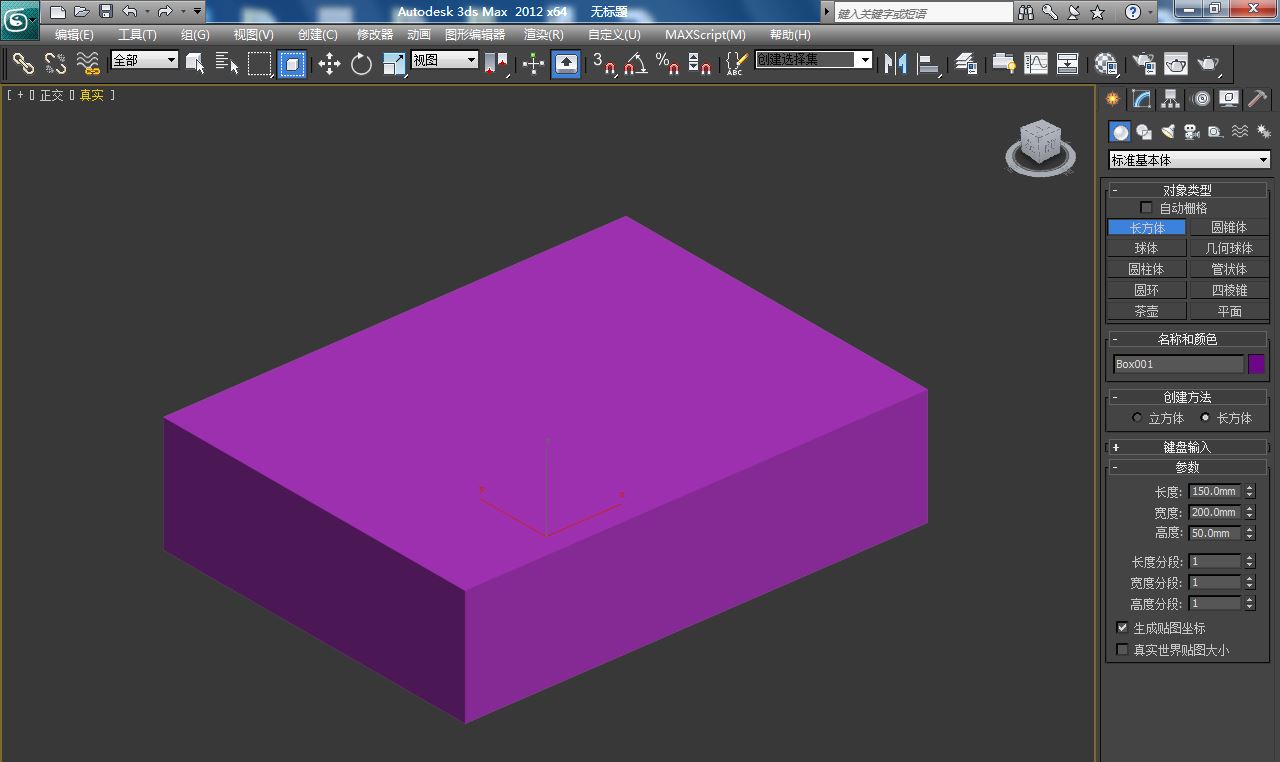
Task: Select the Move transform tool
Action: point(329,64)
